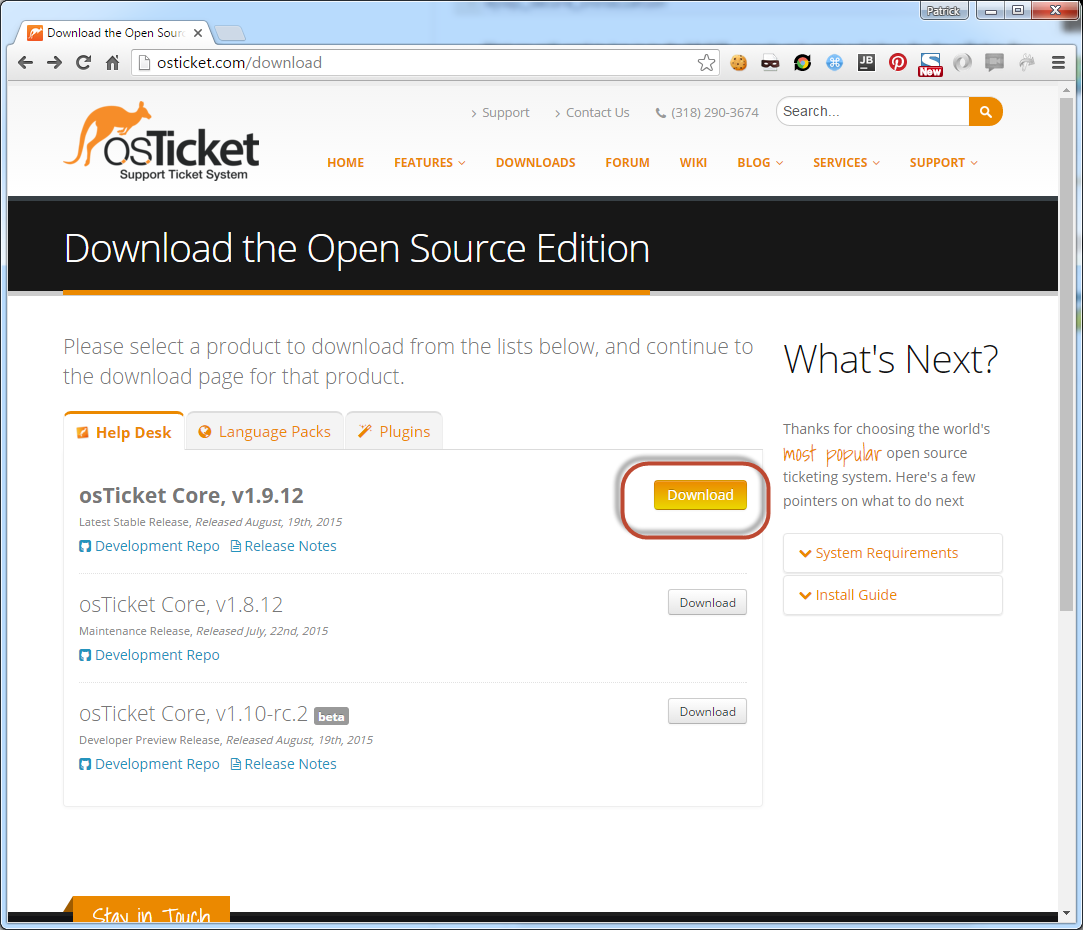Switch to the Language Packs tab

[265, 432]
